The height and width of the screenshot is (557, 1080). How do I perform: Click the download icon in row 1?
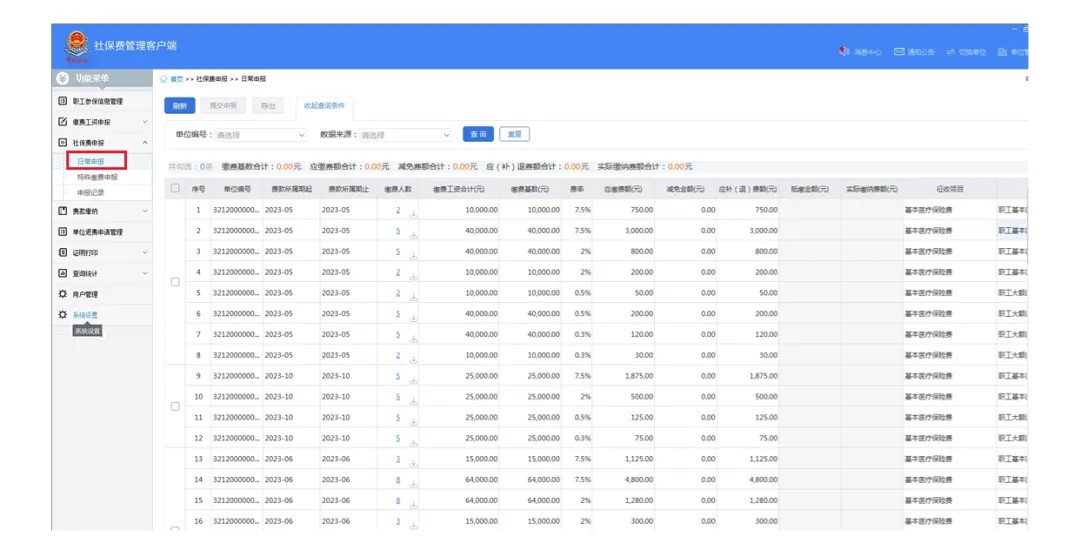click(x=413, y=214)
